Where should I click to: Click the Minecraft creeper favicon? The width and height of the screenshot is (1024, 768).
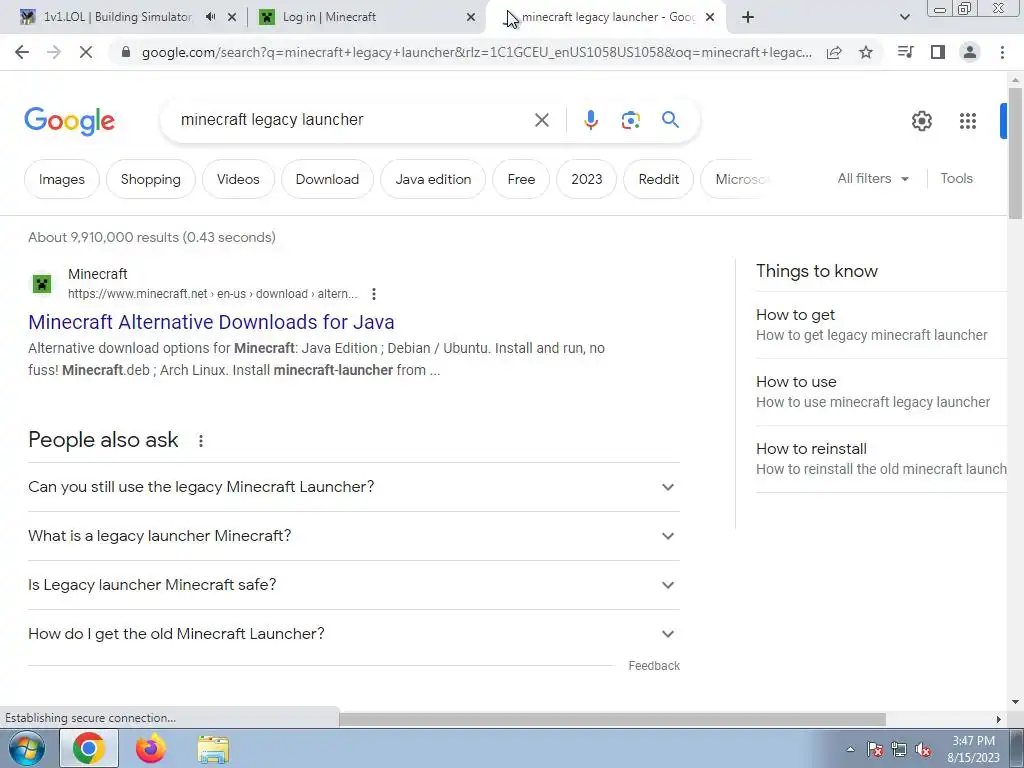42,284
